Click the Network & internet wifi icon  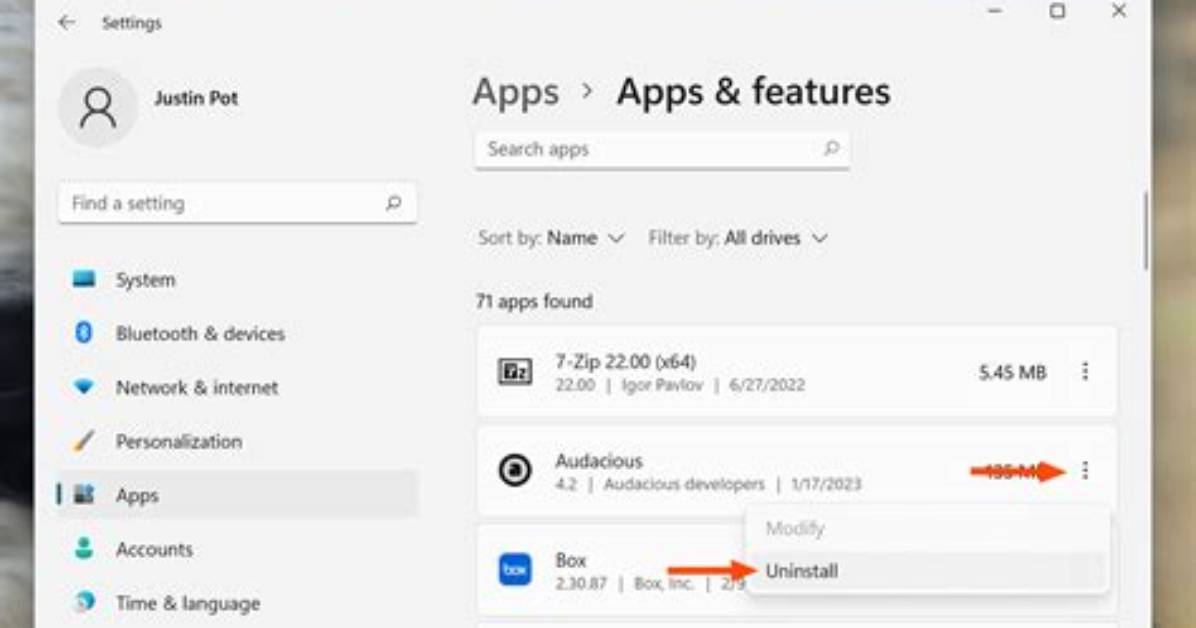click(x=84, y=387)
